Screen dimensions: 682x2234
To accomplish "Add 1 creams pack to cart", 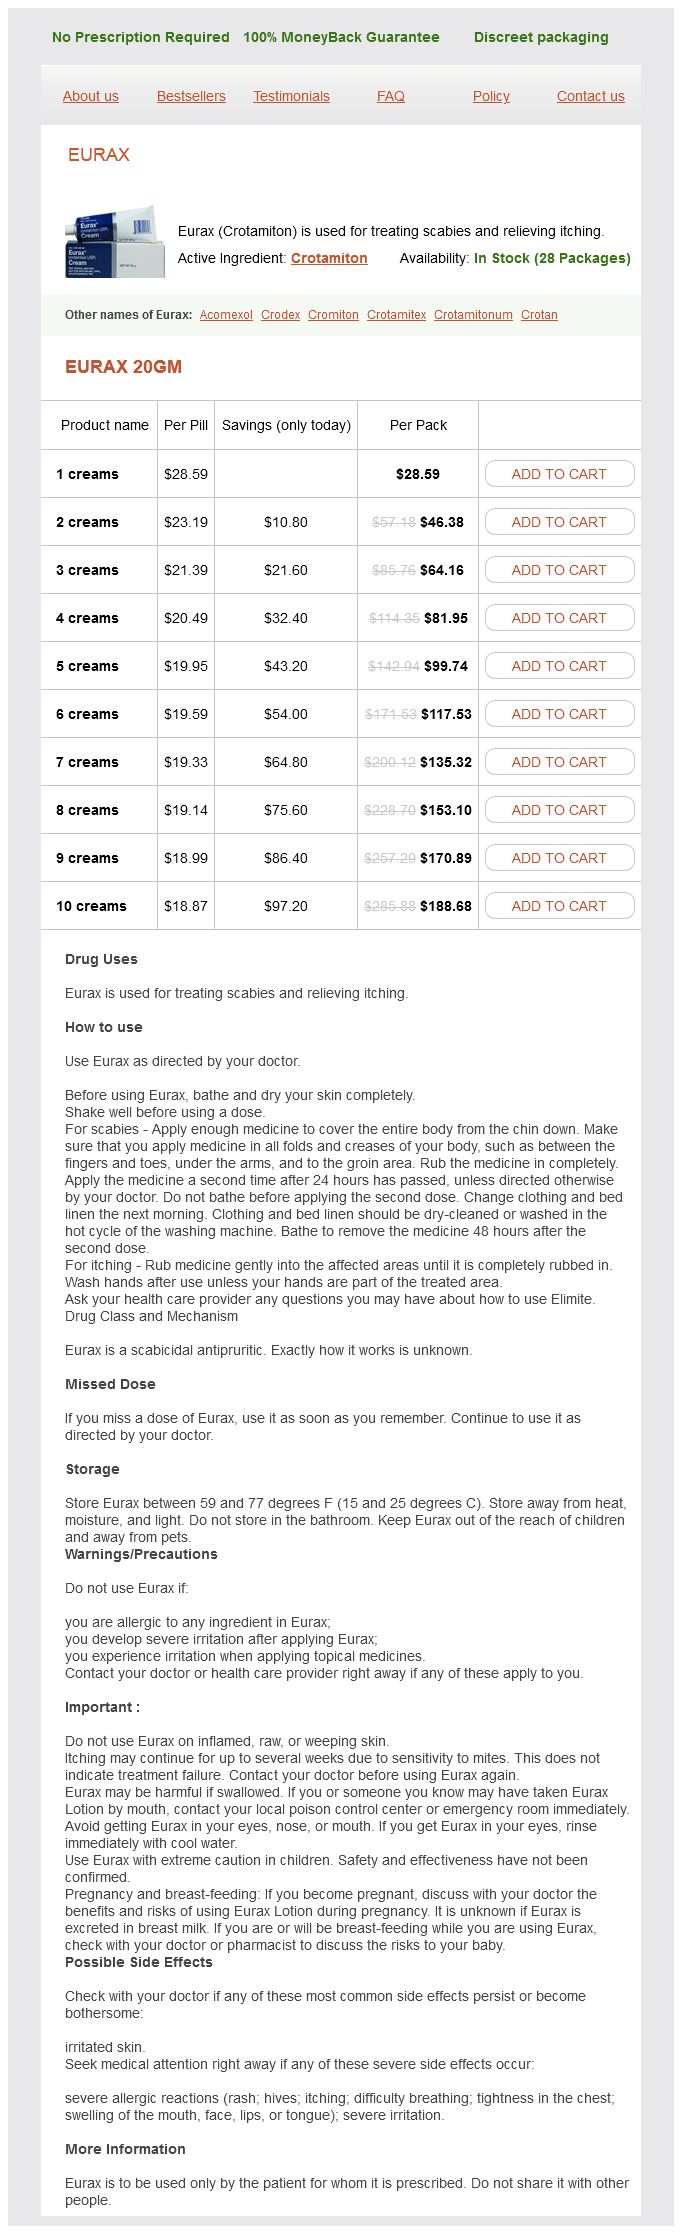I will click(x=559, y=474).
